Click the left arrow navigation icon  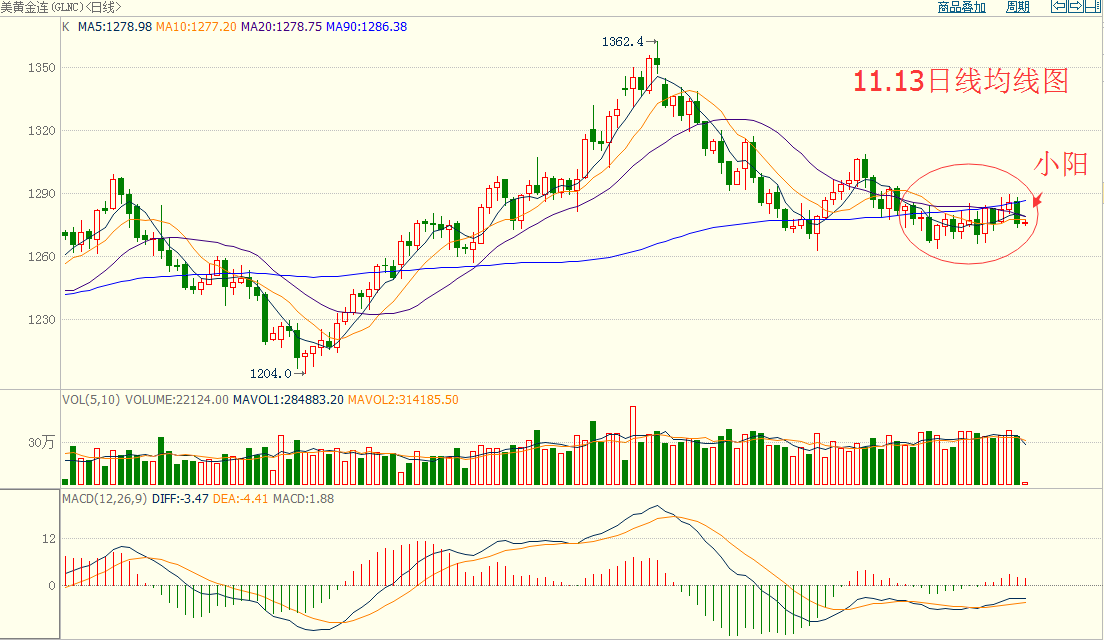(1058, 7)
